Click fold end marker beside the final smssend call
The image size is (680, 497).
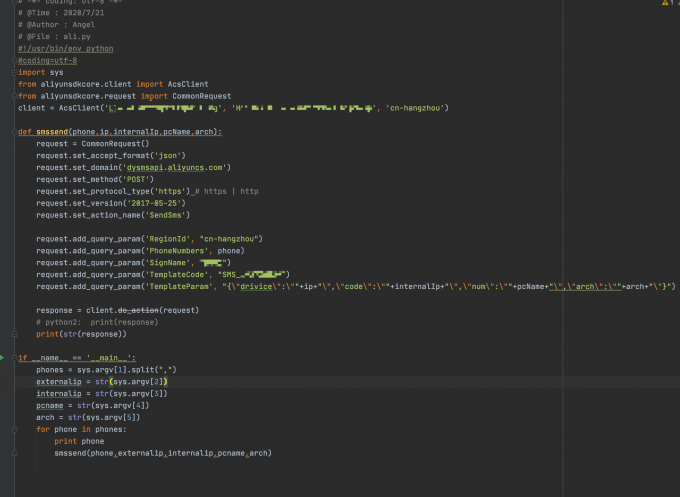pyautogui.click(x=14, y=453)
